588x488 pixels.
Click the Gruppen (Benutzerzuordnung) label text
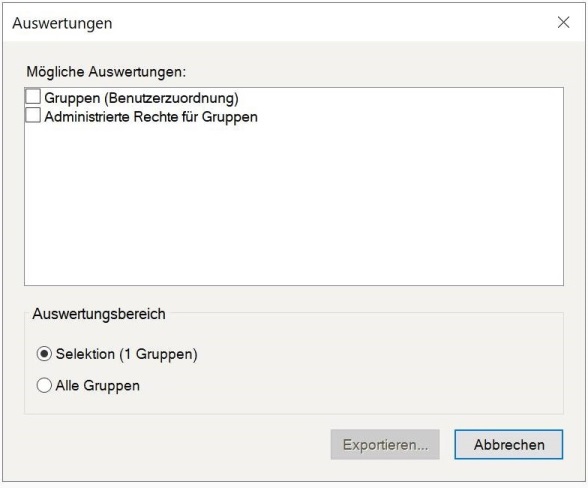click(x=141, y=98)
